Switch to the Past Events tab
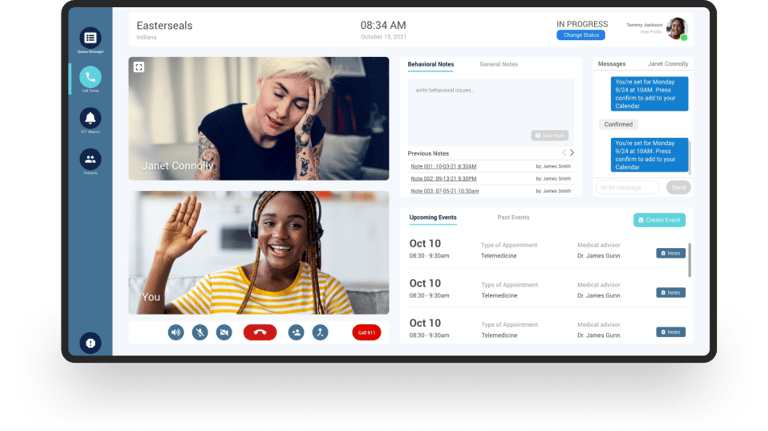This screenshot has width=768, height=431. click(513, 217)
